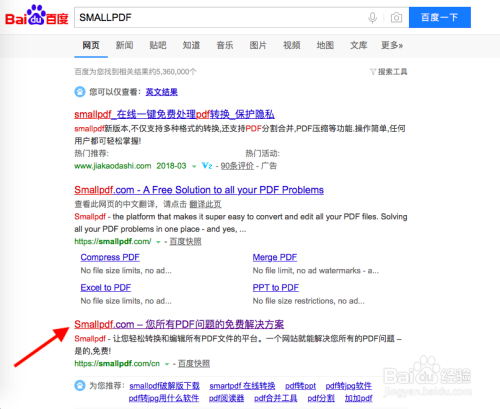The width and height of the screenshot is (500, 409).
Task: Click the Baidu logo
Action: (36, 15)
